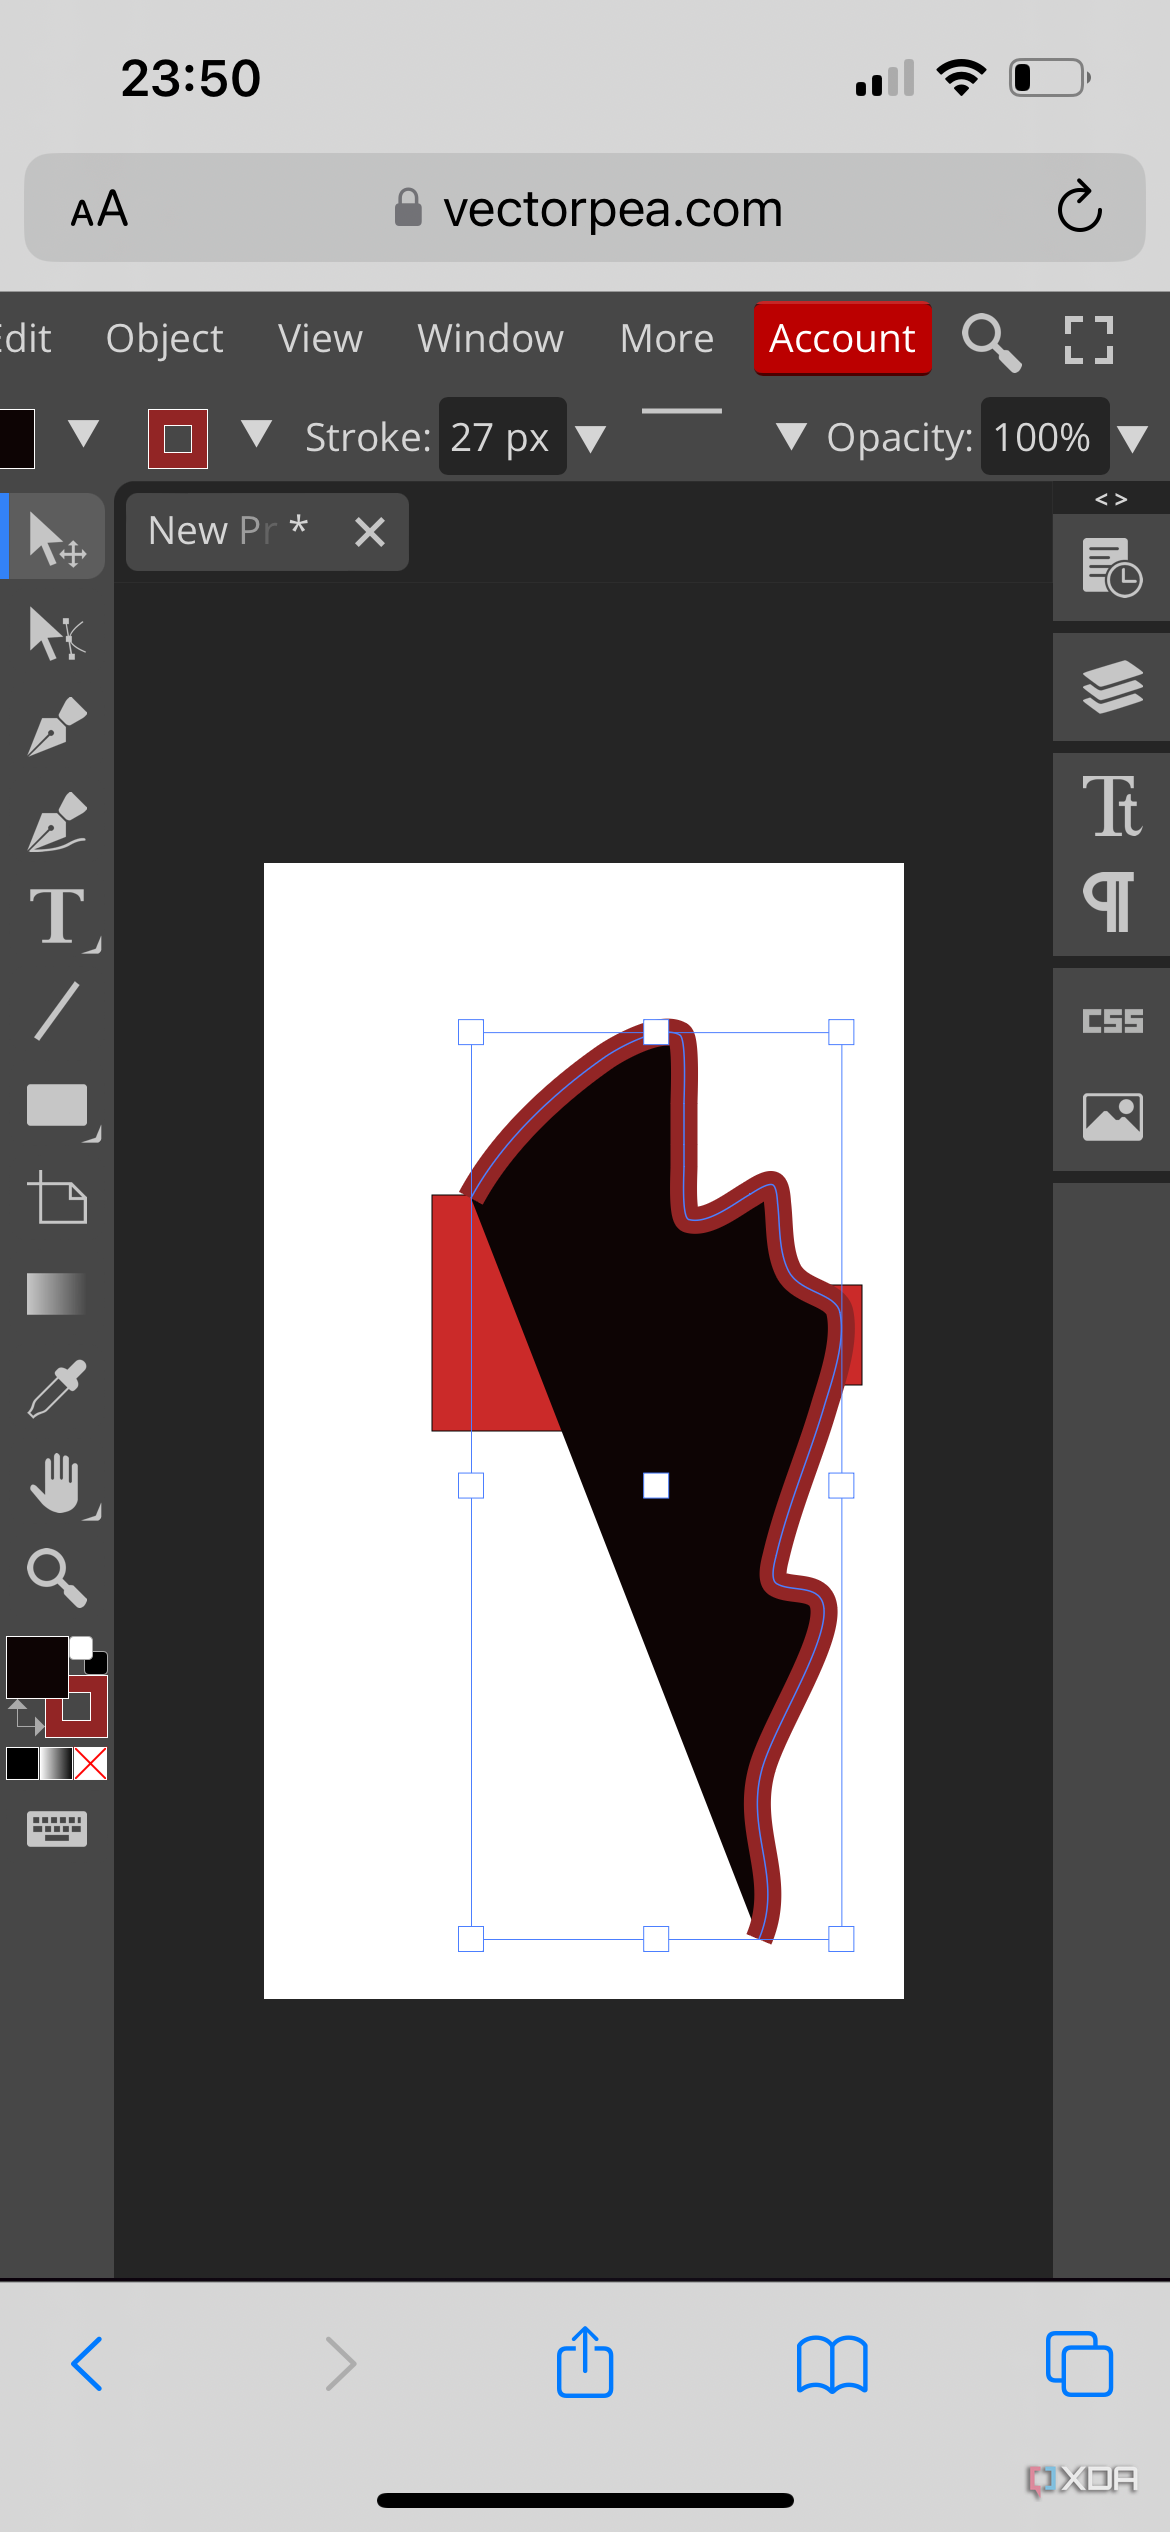
Task: Activate the Type tool
Action: [x=56, y=916]
